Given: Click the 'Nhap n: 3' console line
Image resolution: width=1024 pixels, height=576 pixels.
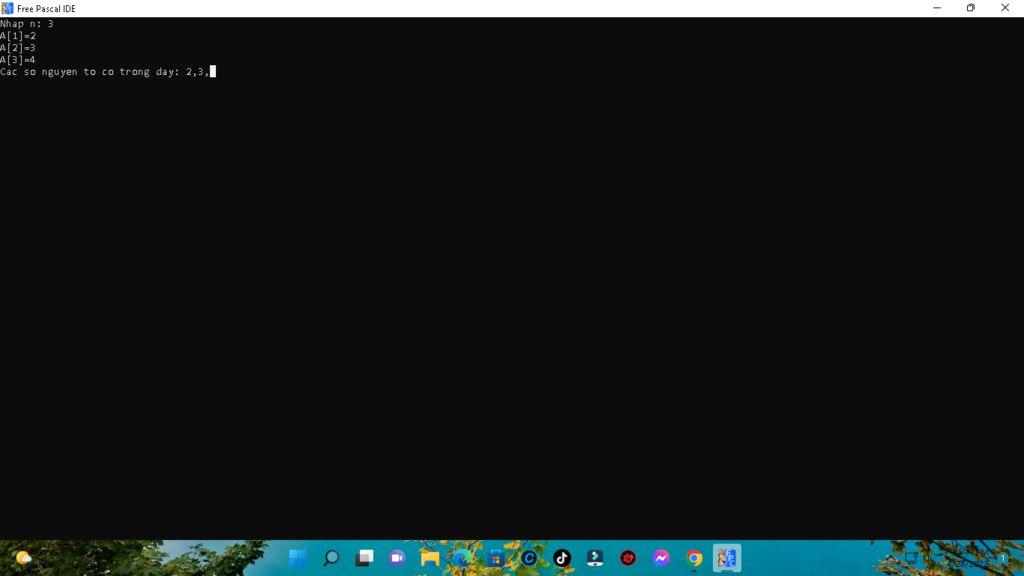Looking at the screenshot, I should (x=27, y=24).
